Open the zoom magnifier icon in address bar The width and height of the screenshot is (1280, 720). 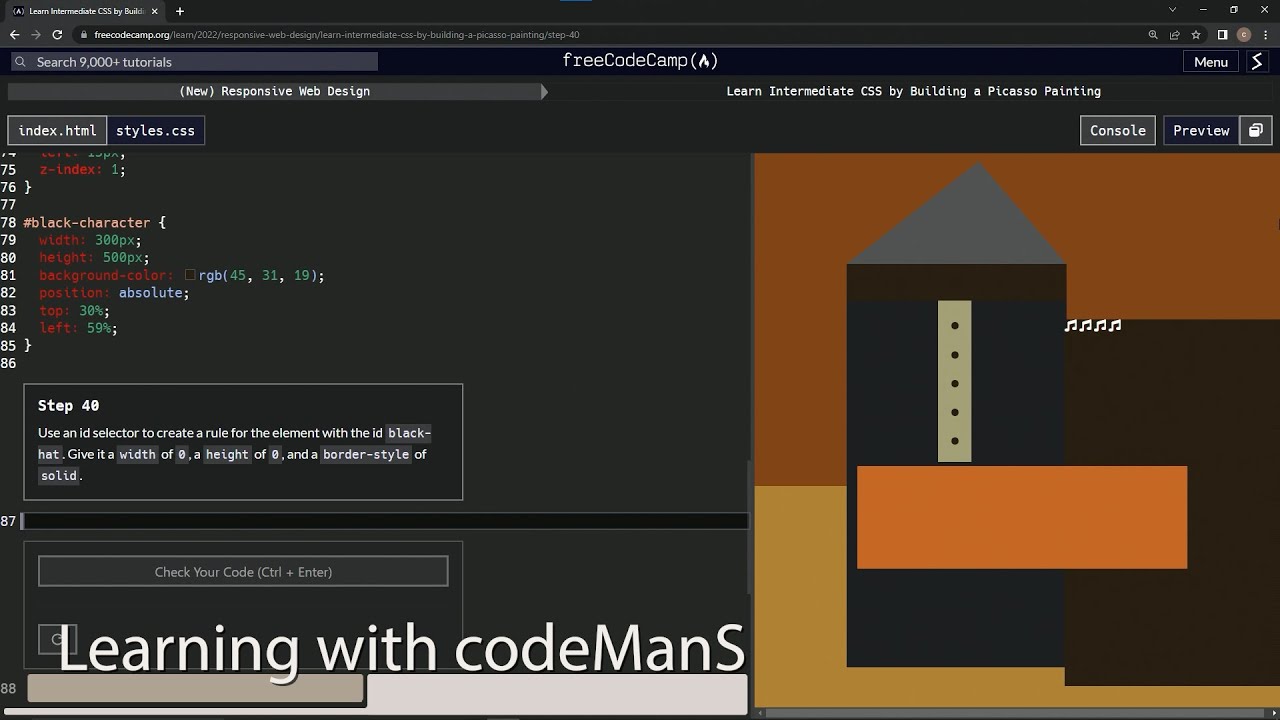(x=1153, y=35)
